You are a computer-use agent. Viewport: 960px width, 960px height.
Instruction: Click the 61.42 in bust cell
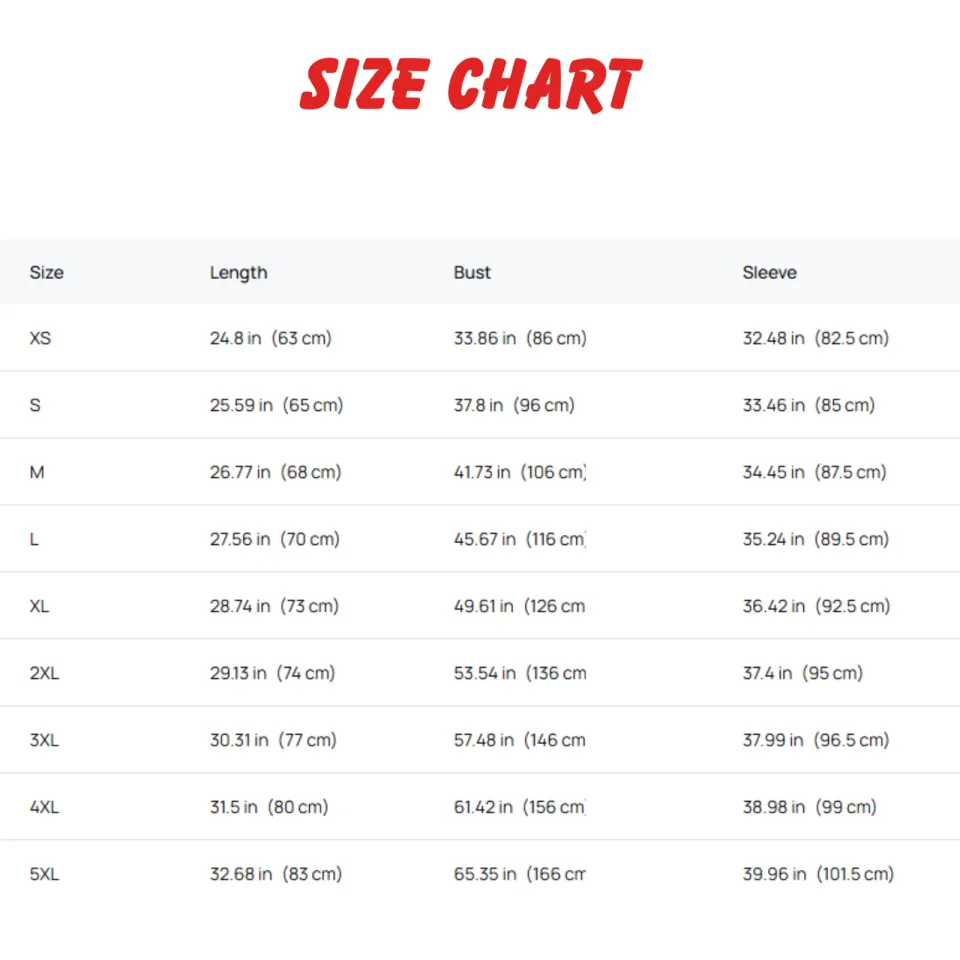(x=519, y=807)
